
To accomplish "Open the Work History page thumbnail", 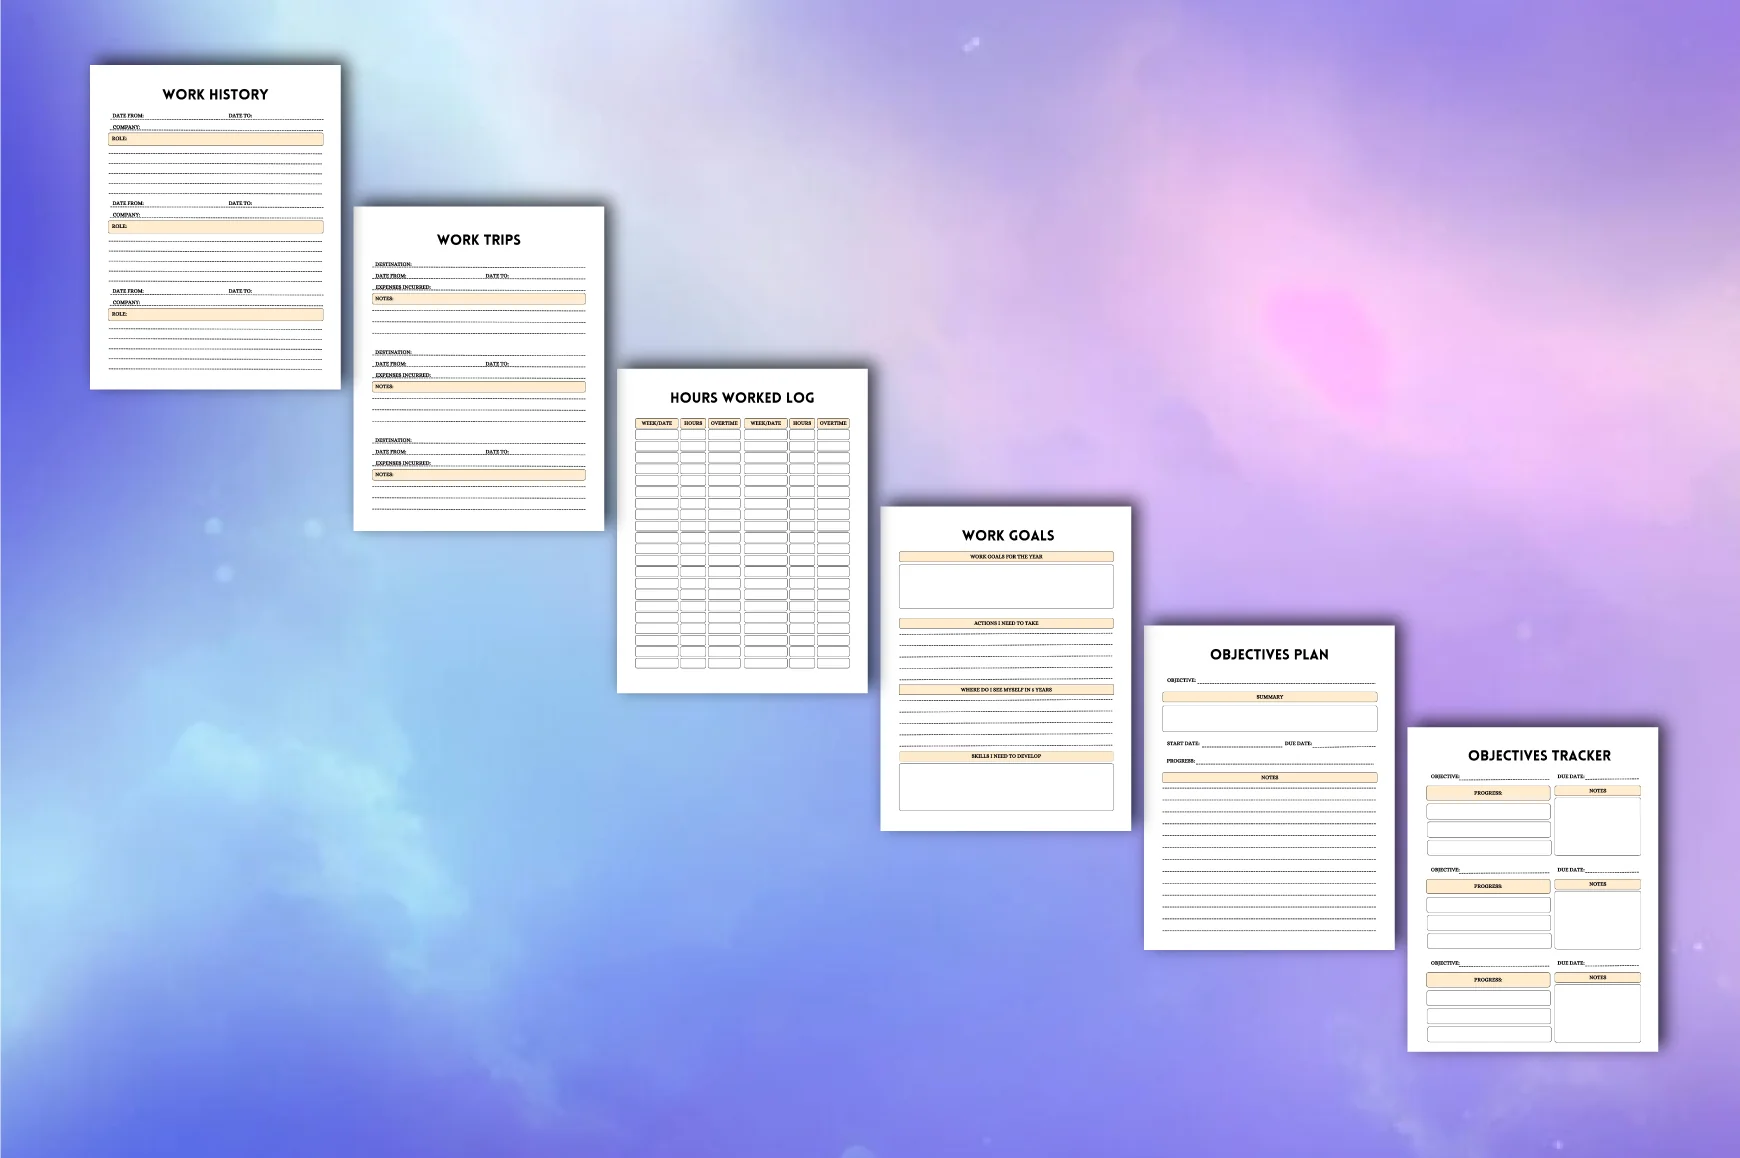I will (215, 227).
